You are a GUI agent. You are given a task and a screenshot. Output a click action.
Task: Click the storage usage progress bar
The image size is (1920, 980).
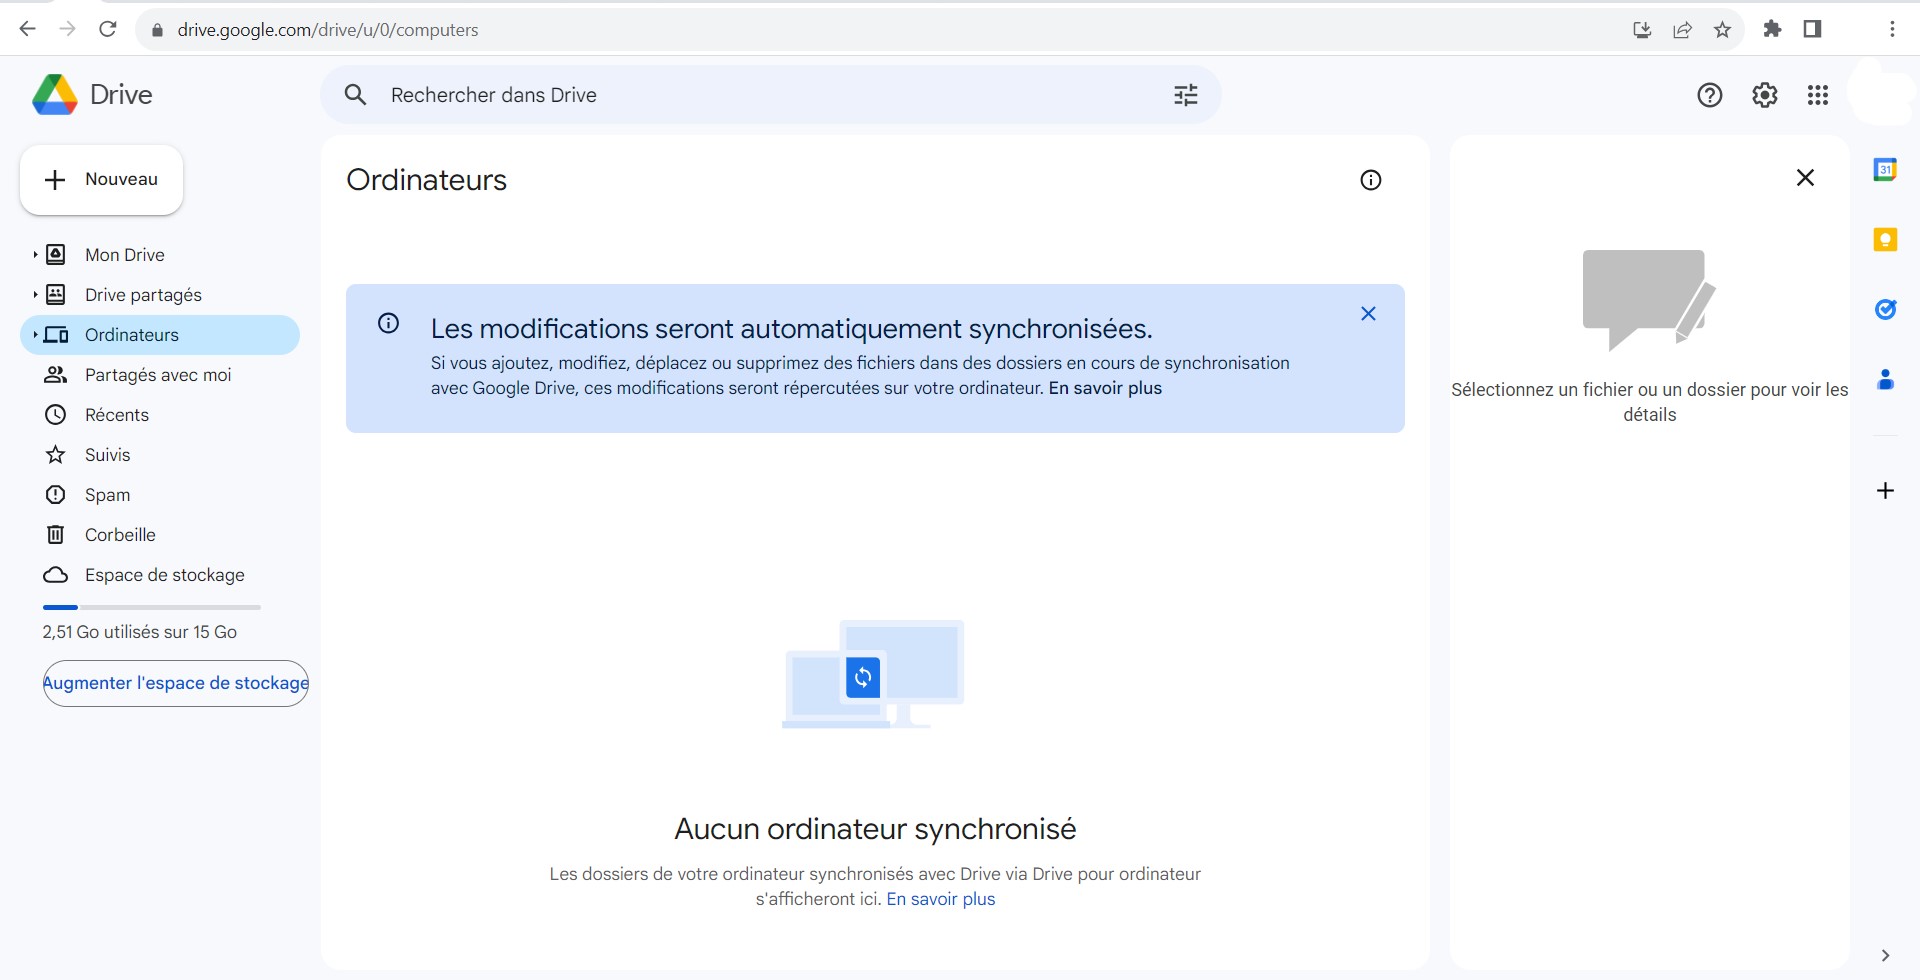point(151,607)
